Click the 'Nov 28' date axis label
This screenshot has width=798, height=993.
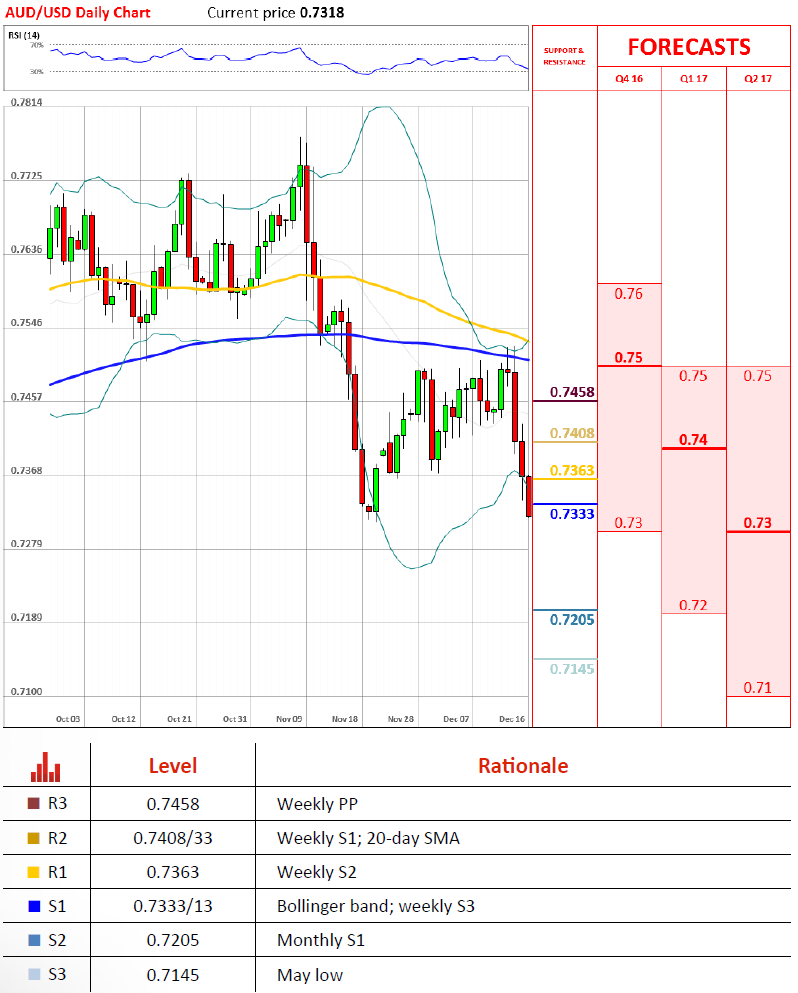pos(401,719)
